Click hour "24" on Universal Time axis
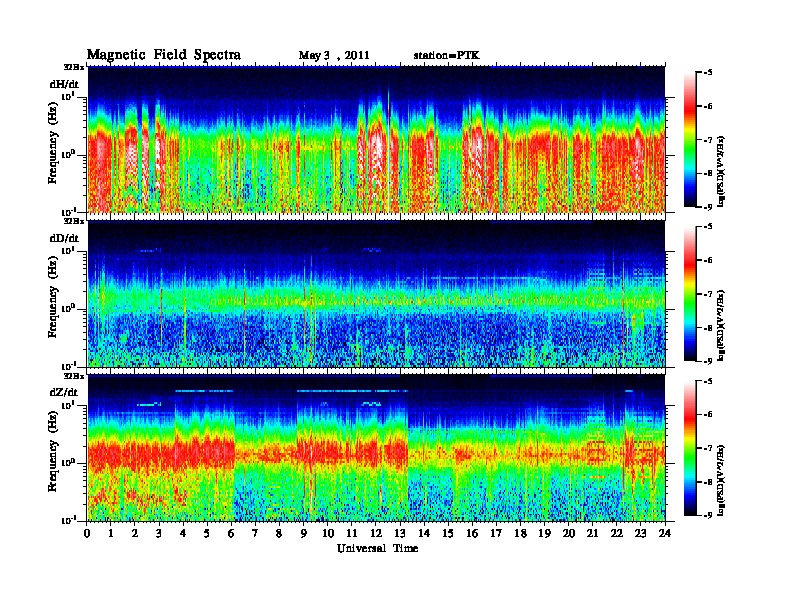 (664, 533)
